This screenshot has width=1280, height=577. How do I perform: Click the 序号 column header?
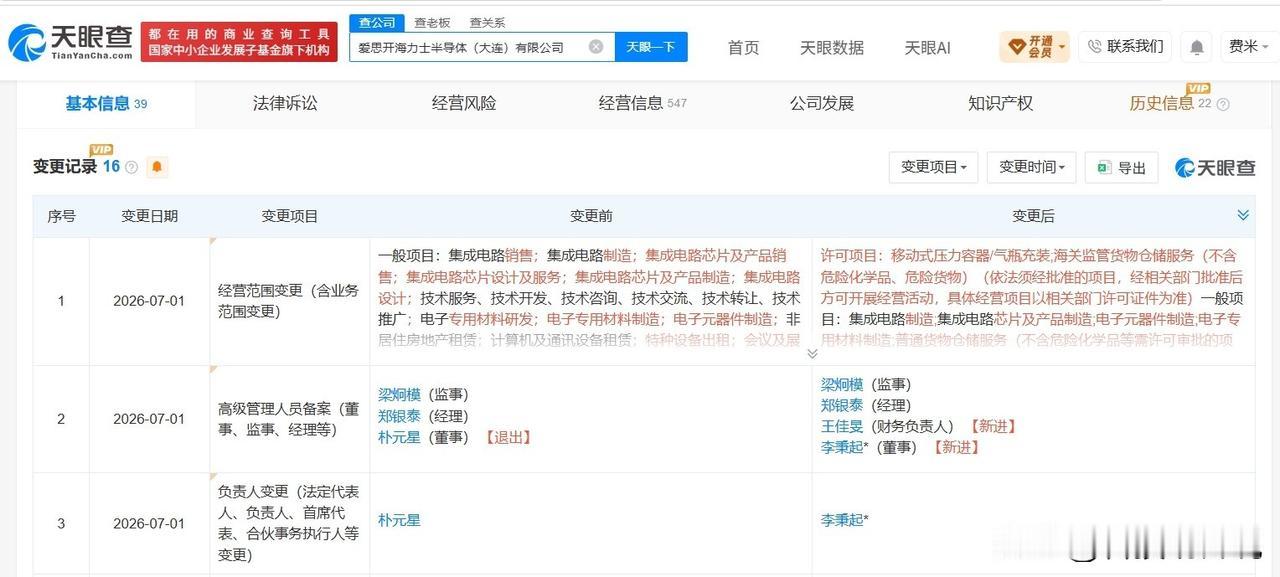tap(61, 216)
